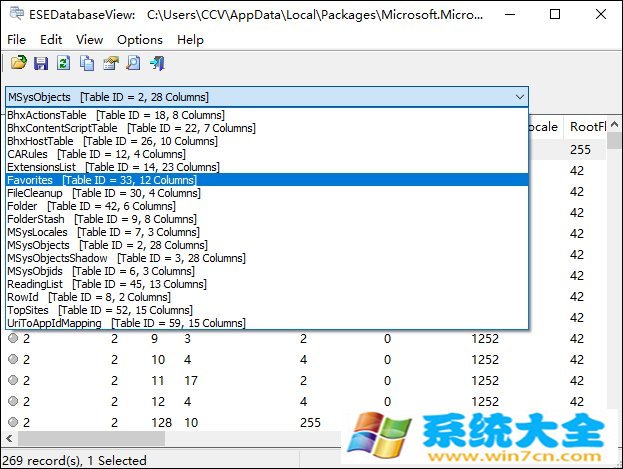Click the vertical scrollbar up arrow

click(x=615, y=124)
